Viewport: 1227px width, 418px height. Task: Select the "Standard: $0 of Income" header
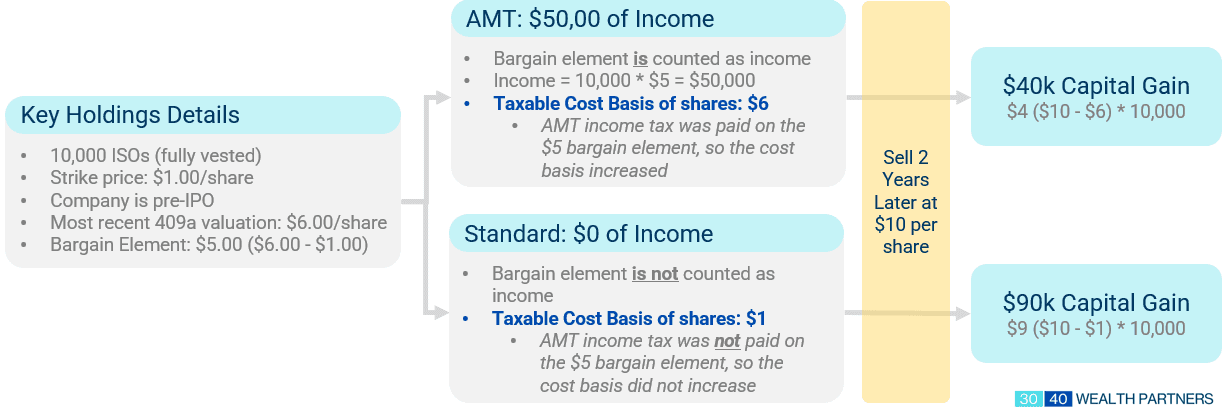[588, 234]
